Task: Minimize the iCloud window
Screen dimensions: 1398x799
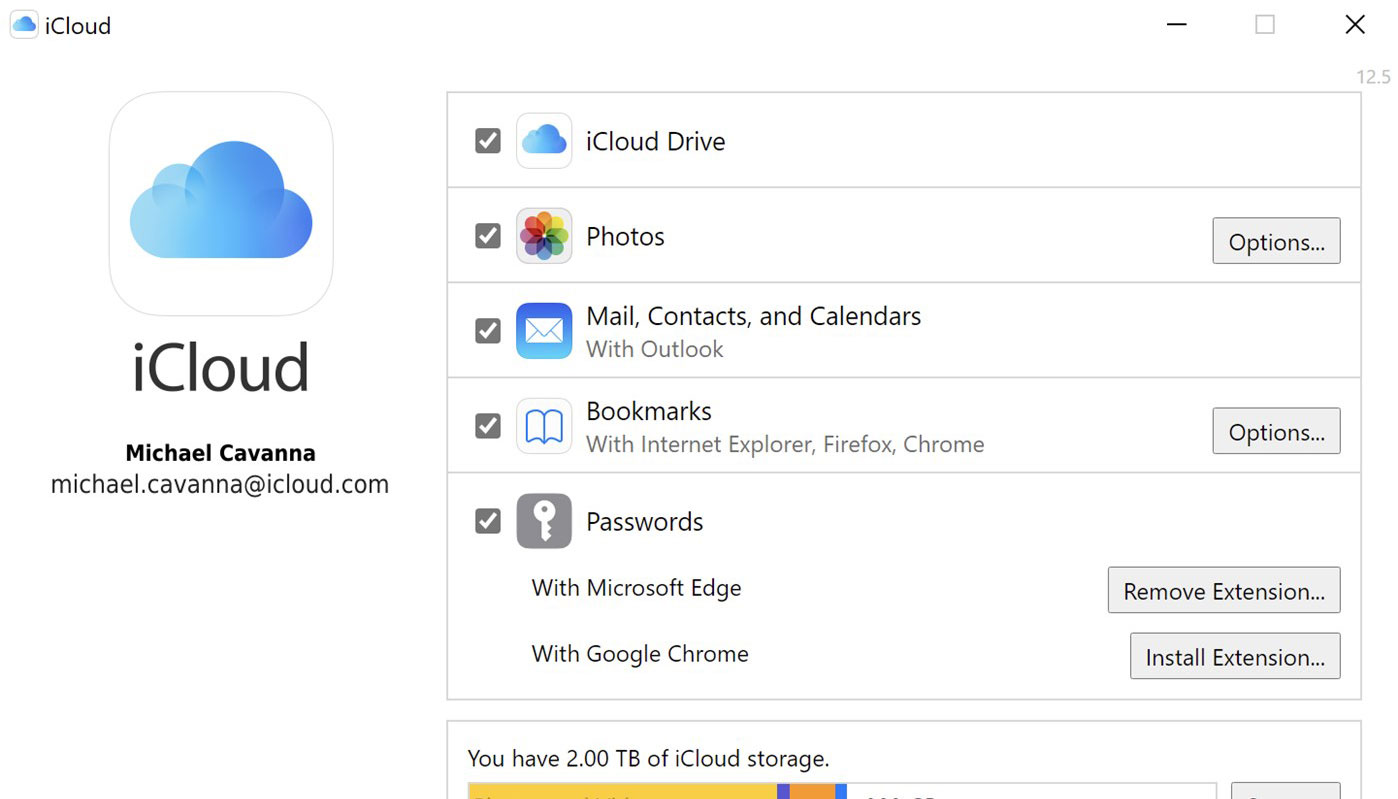Action: pos(1177,24)
